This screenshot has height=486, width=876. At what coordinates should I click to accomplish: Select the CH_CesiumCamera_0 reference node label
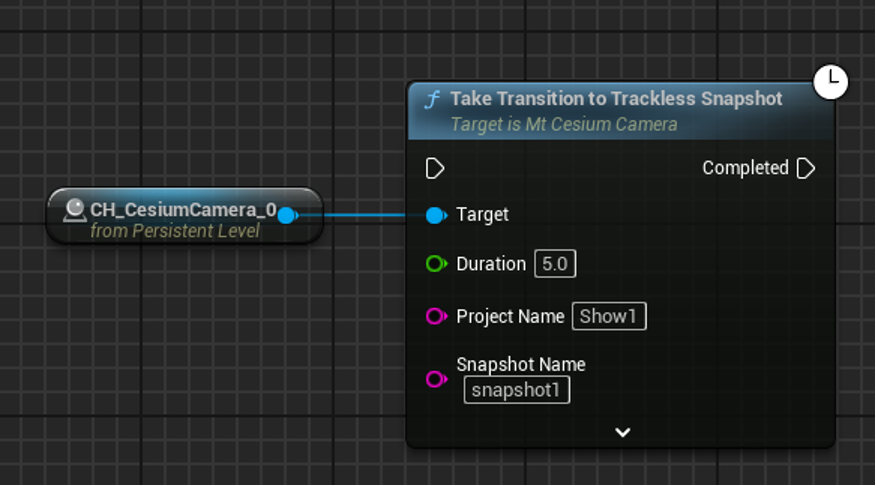(183, 210)
